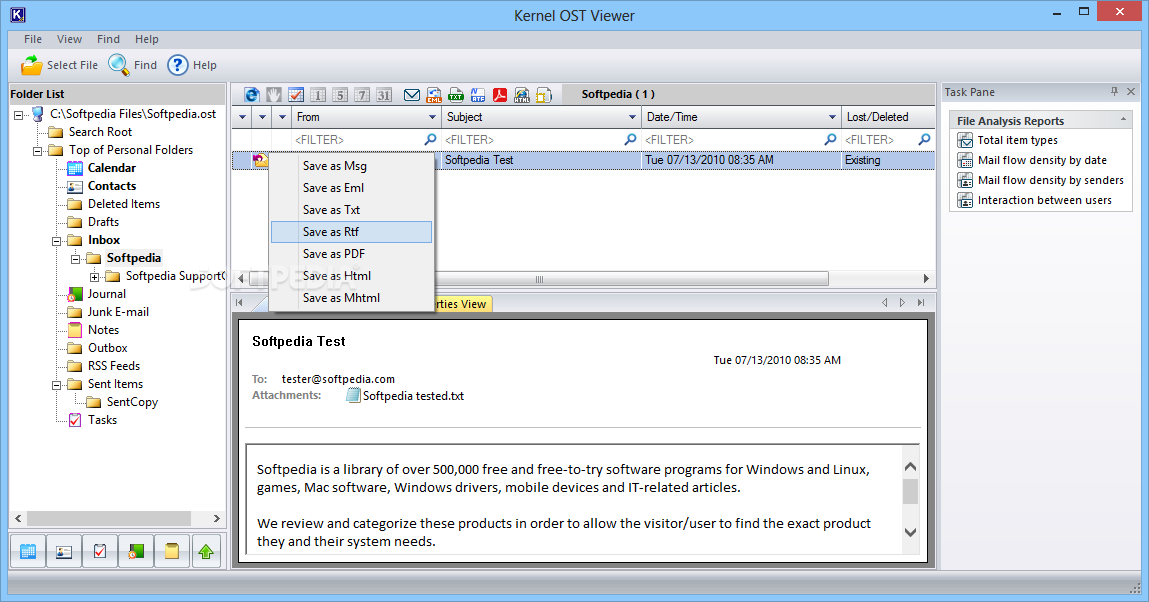The width and height of the screenshot is (1149, 602).
Task: Open the Subject column dropdown arrow
Action: click(632, 117)
